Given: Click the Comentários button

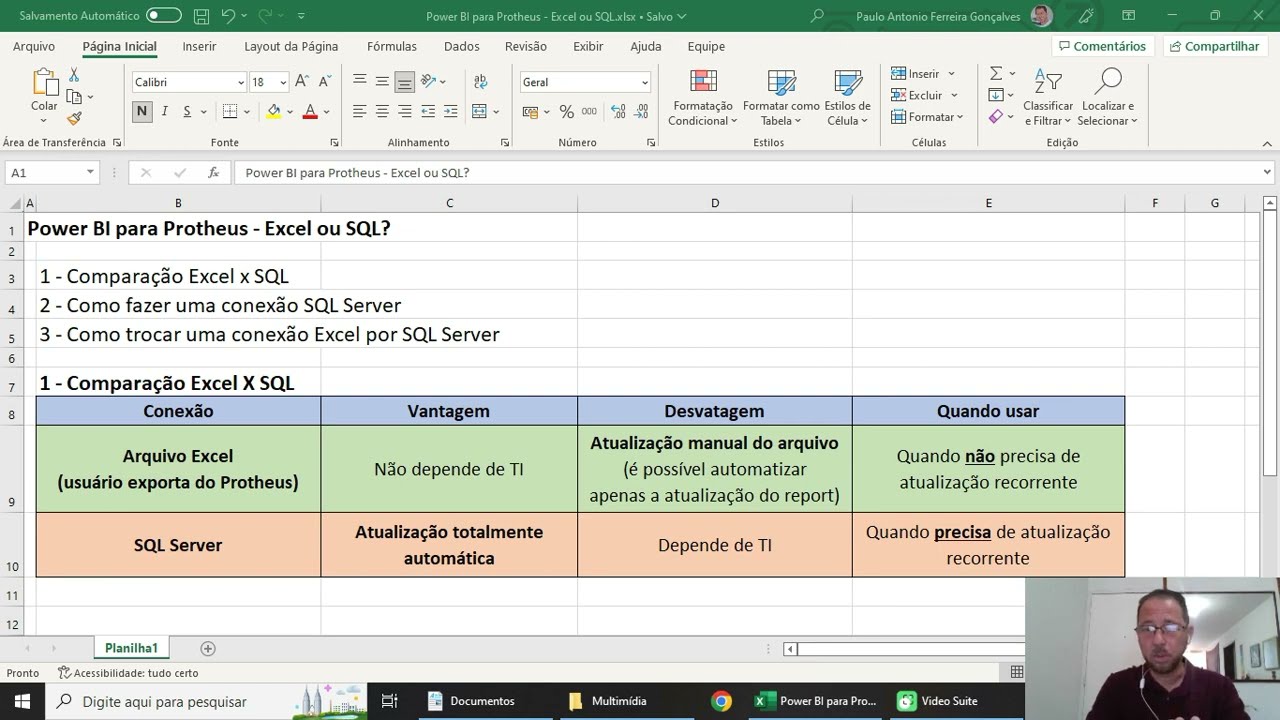Looking at the screenshot, I should [1103, 46].
